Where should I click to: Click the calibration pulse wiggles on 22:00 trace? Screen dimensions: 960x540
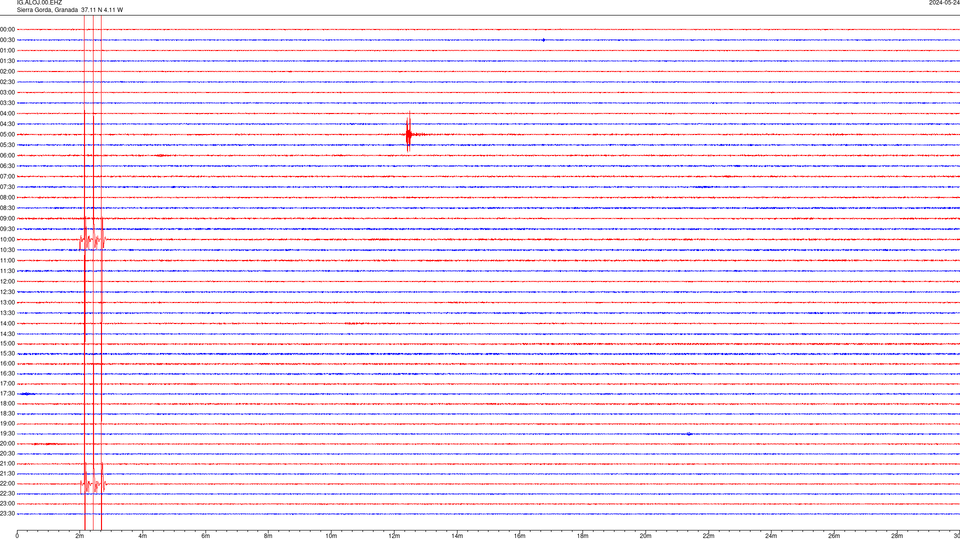93,484
